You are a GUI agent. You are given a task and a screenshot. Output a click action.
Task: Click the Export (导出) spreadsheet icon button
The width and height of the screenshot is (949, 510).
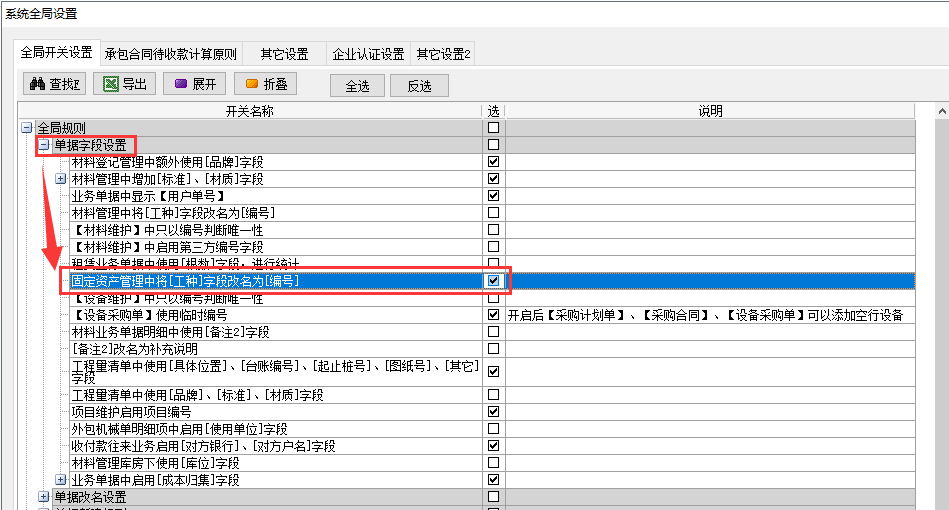click(124, 85)
